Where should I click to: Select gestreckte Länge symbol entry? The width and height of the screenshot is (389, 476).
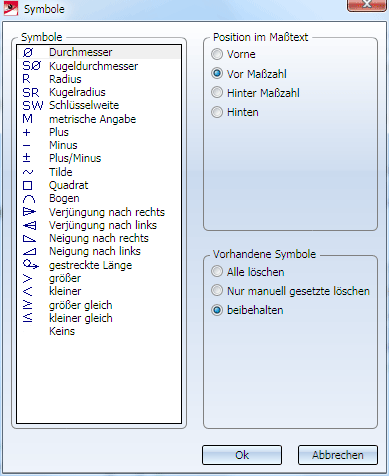point(99,265)
